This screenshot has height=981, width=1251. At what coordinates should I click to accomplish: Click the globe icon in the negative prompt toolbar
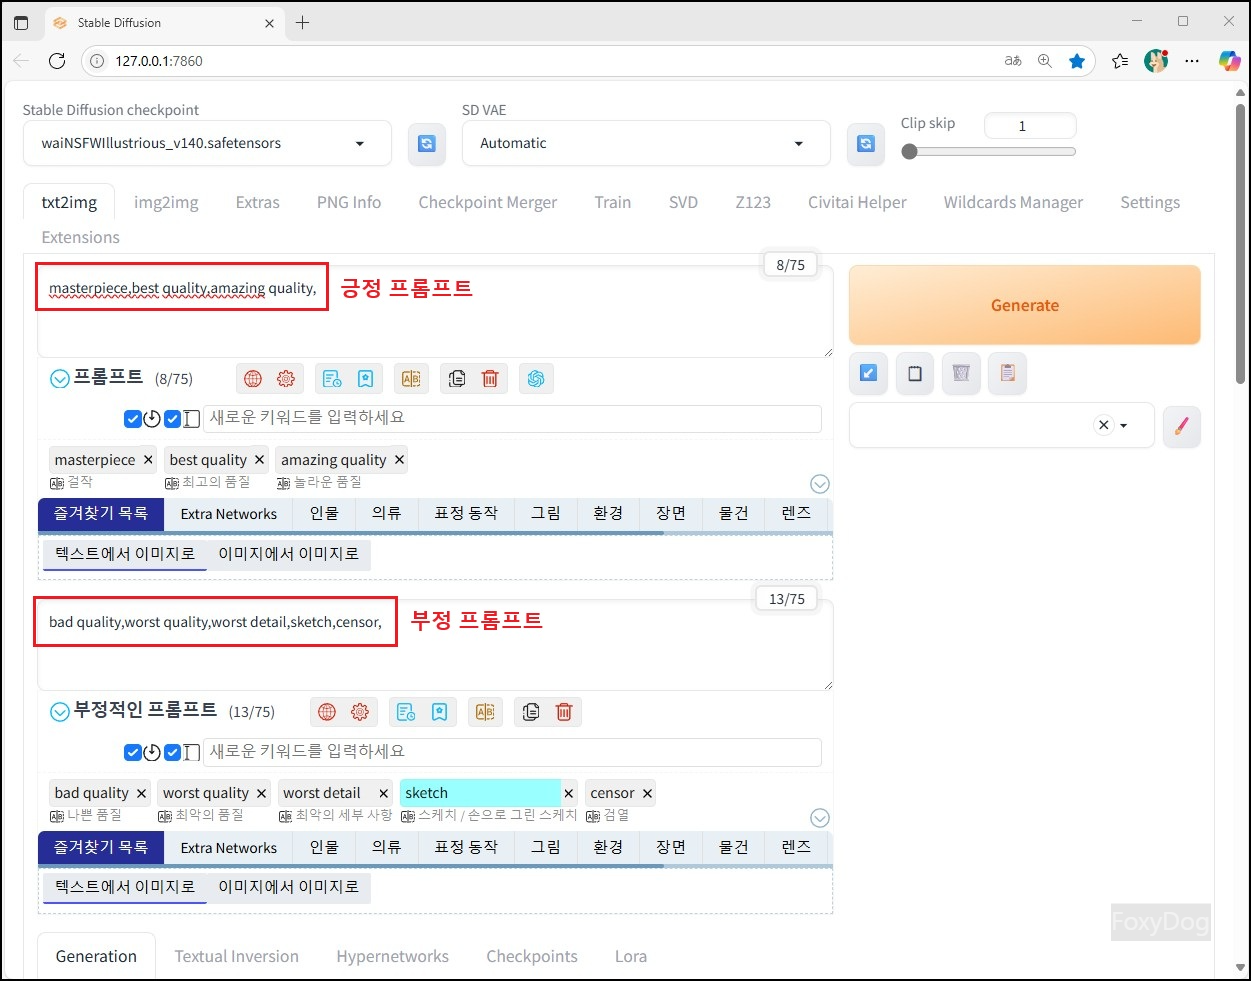click(x=327, y=712)
